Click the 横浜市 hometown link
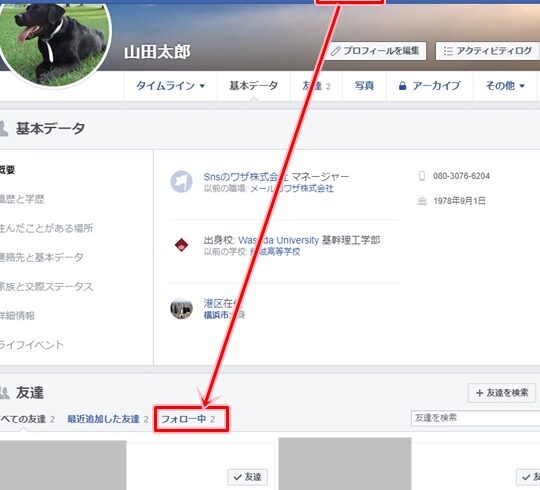The width and height of the screenshot is (540, 490). (x=216, y=315)
